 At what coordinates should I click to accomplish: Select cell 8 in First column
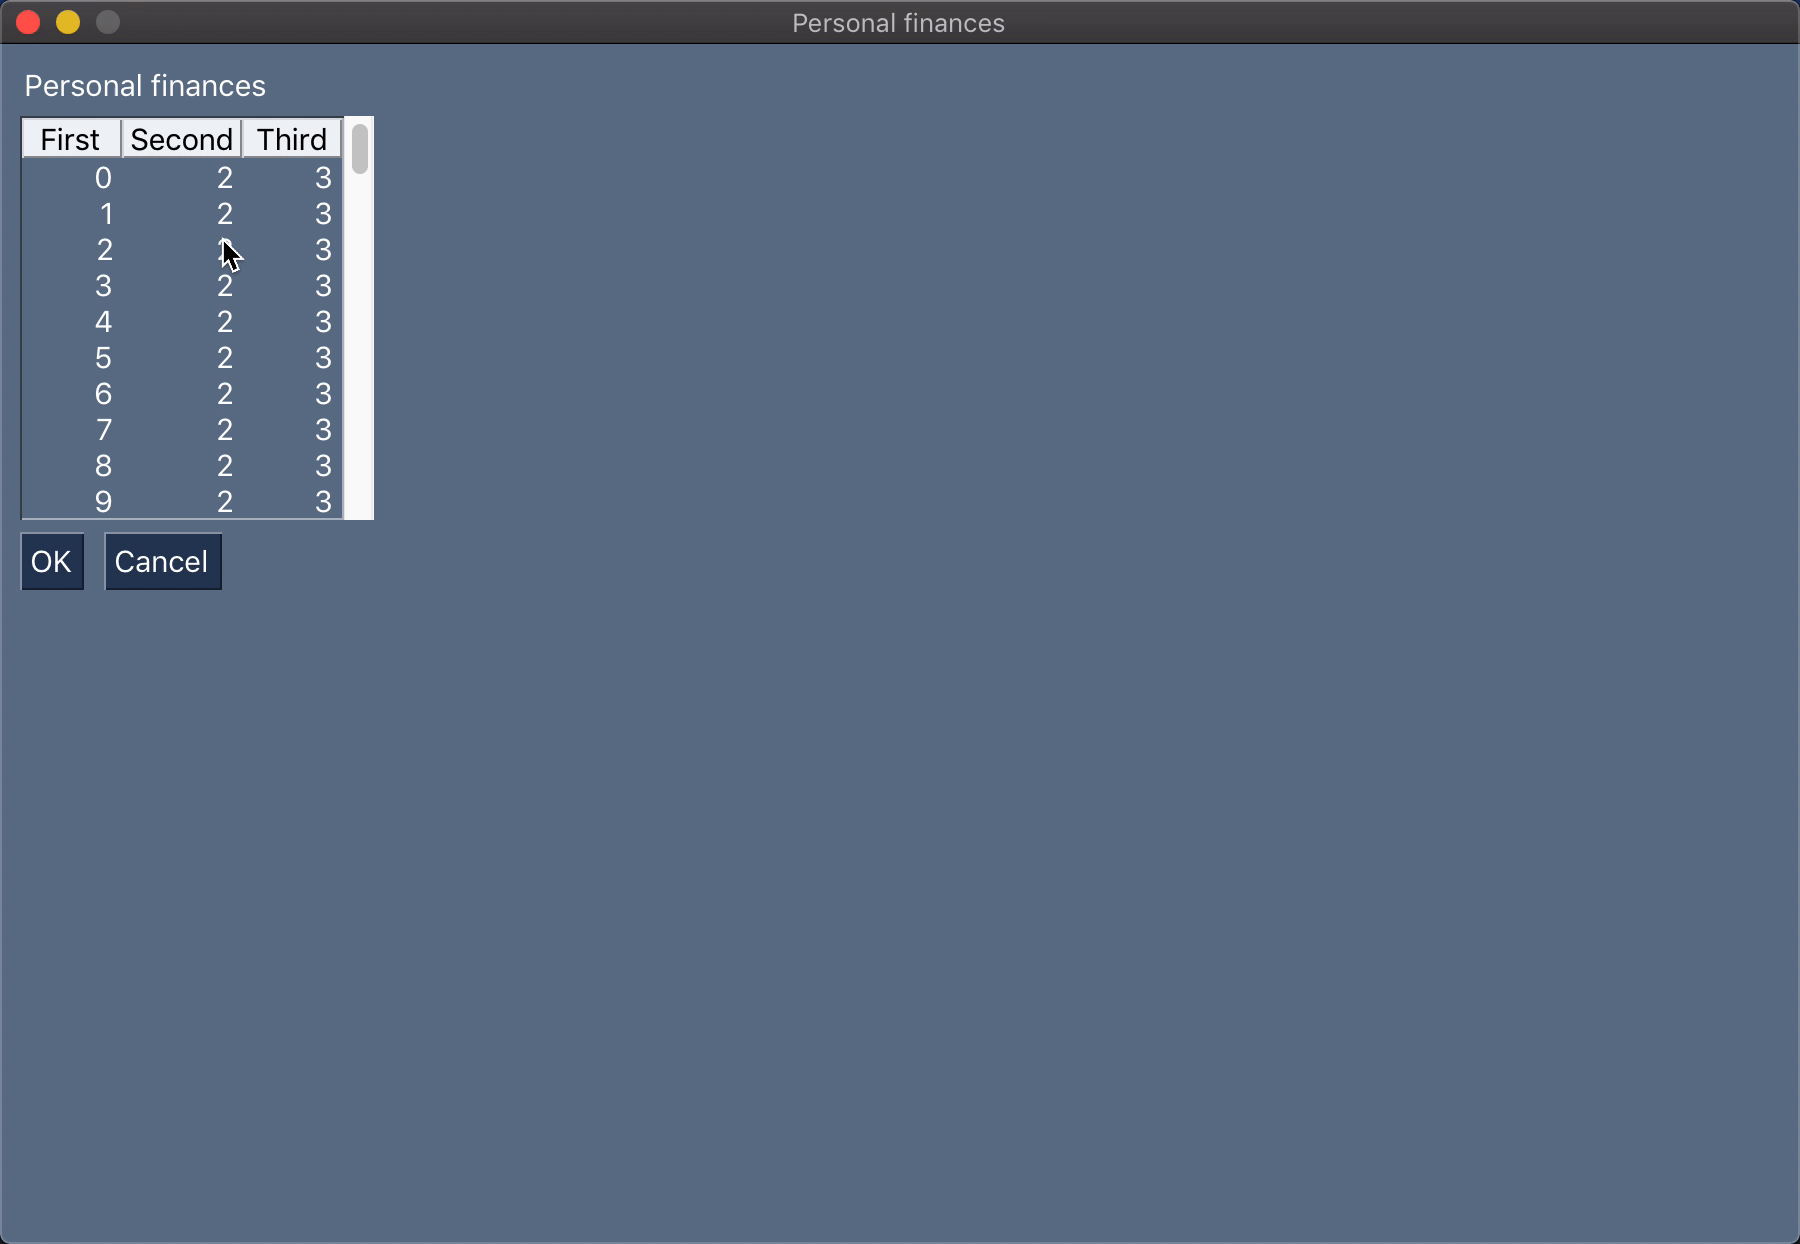(x=71, y=466)
